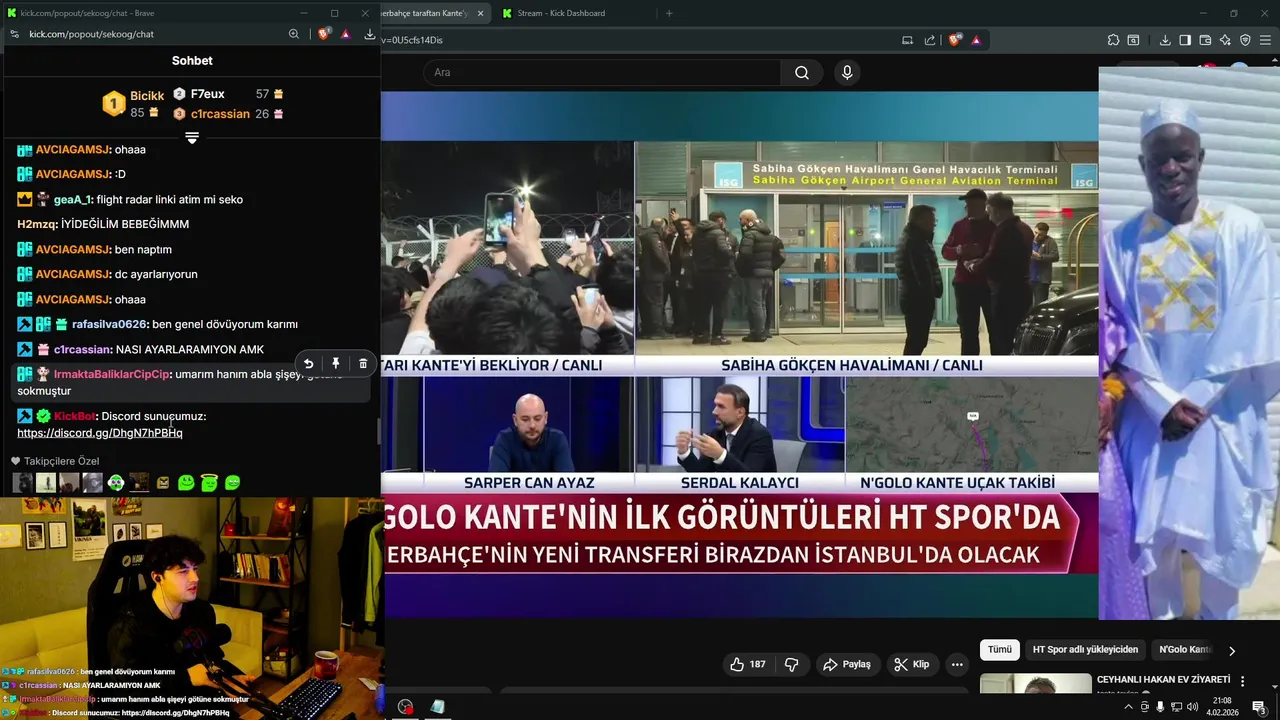Open Brave Shields in main browser window
Image resolution: width=1280 pixels, height=720 pixels.
955,40
